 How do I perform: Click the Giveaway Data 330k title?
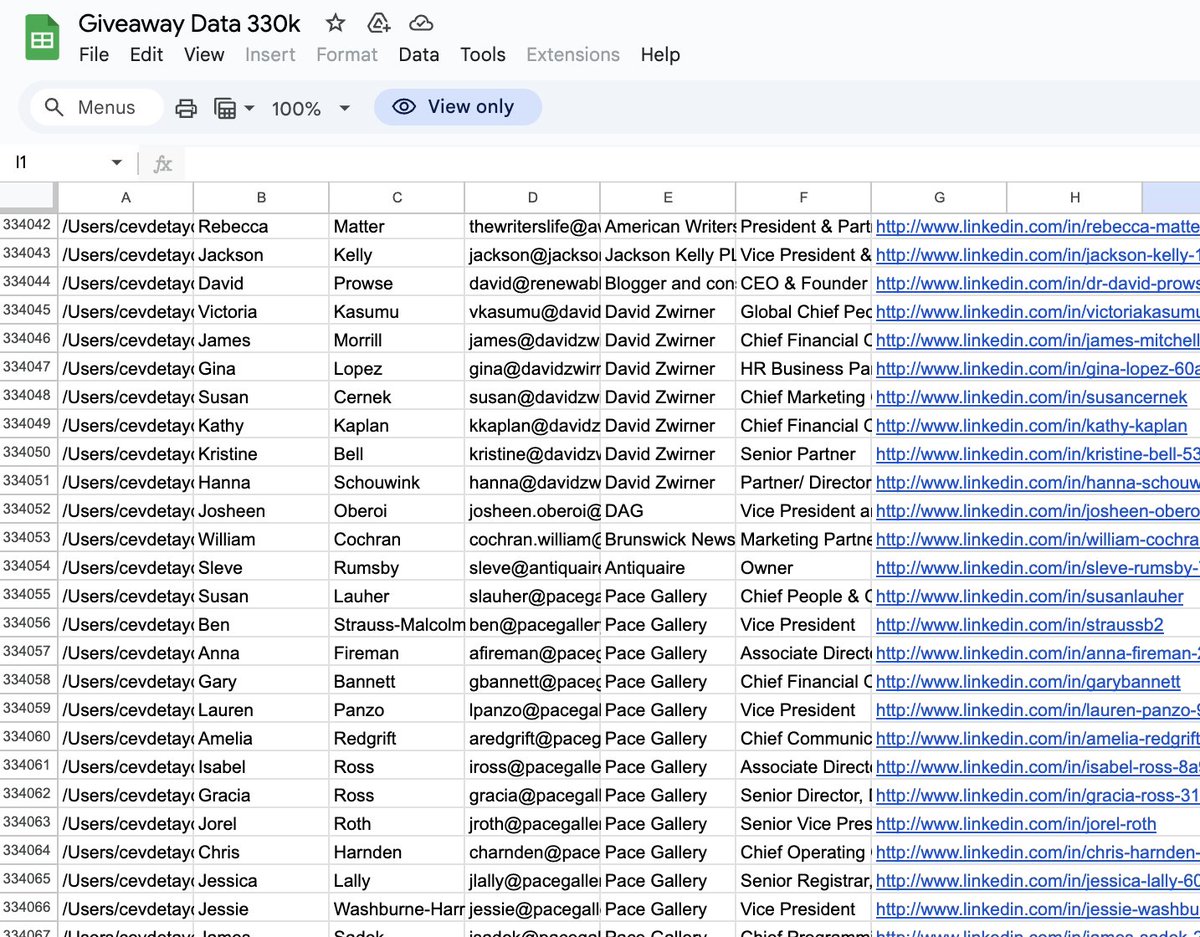tap(189, 23)
